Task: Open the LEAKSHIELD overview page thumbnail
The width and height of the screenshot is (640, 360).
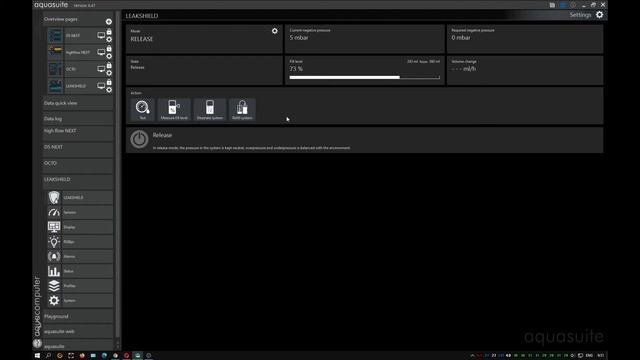Action: (x=55, y=86)
